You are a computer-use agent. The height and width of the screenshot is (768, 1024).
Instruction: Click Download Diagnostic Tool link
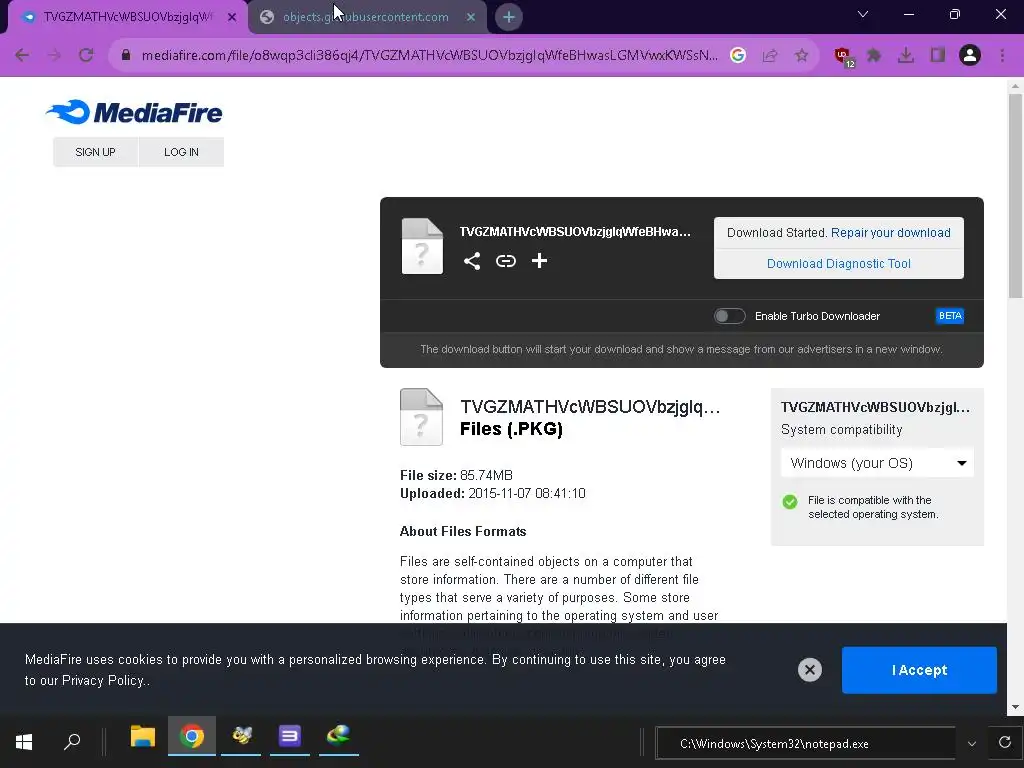tap(839, 264)
